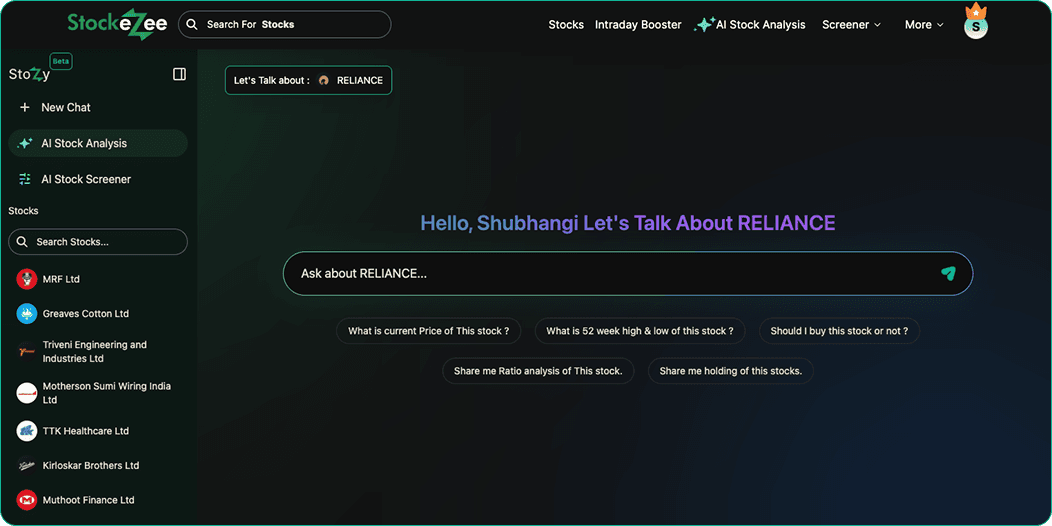Start a New Chat

[65, 107]
